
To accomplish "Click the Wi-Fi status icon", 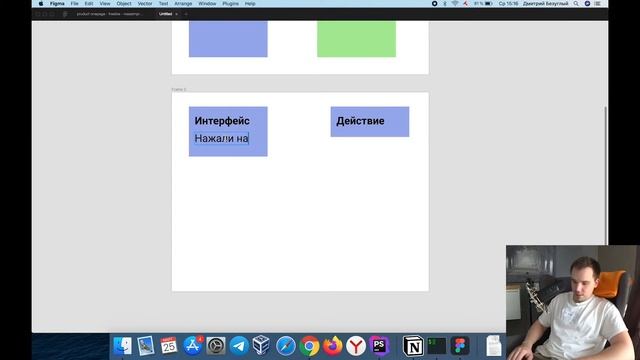I will [455, 4].
